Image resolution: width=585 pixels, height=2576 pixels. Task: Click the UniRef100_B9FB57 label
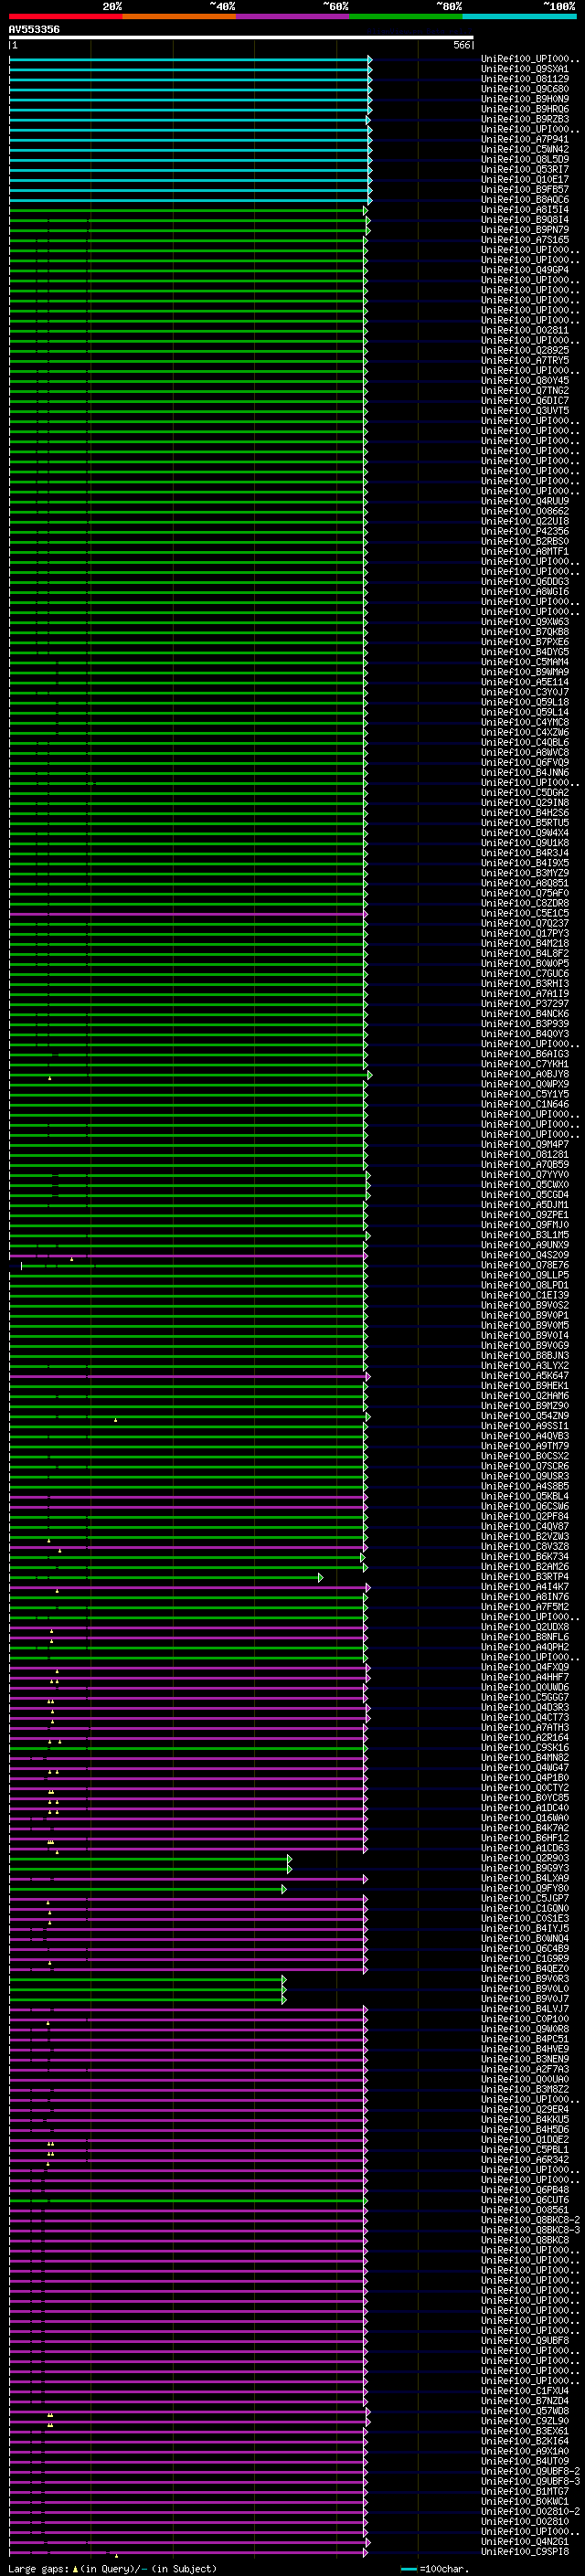click(x=525, y=190)
